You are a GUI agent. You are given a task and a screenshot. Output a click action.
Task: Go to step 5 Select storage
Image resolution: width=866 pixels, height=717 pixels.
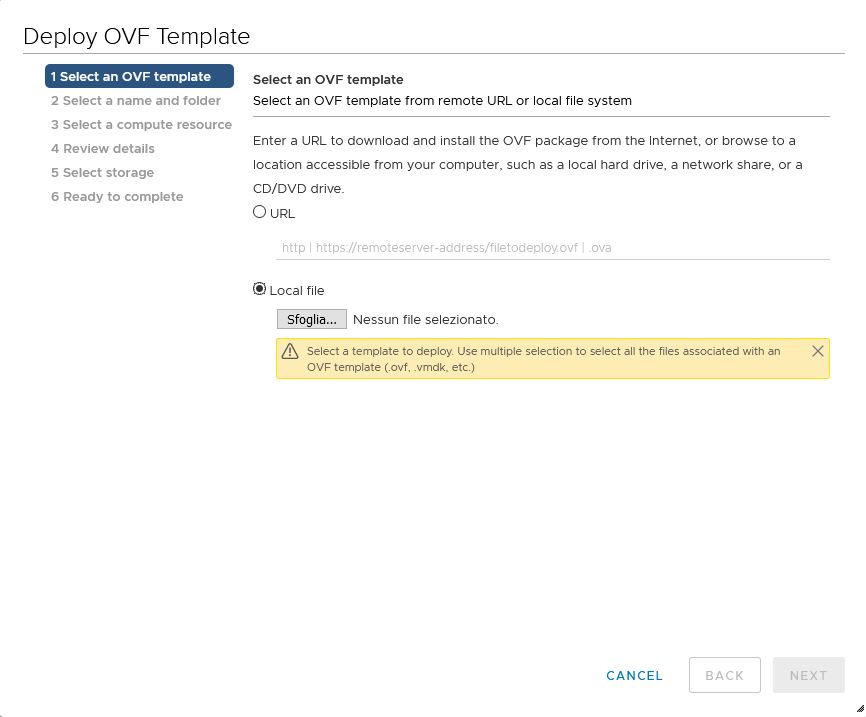click(x=102, y=173)
